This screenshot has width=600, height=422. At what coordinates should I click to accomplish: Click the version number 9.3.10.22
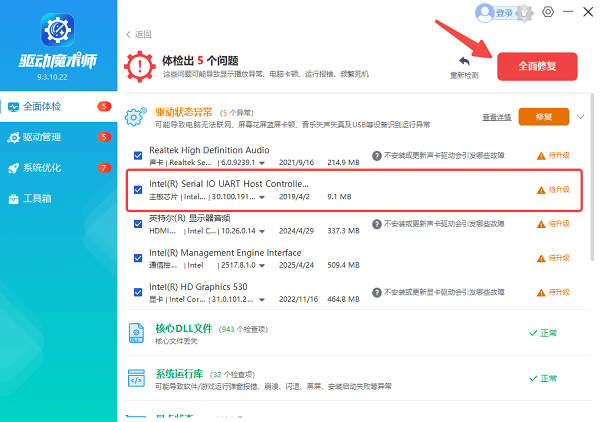click(52, 77)
